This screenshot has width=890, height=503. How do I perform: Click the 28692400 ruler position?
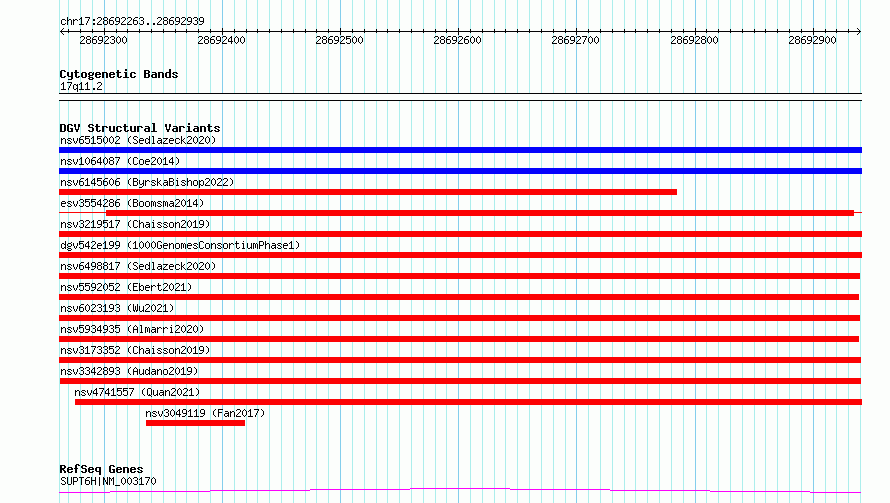pos(221,40)
